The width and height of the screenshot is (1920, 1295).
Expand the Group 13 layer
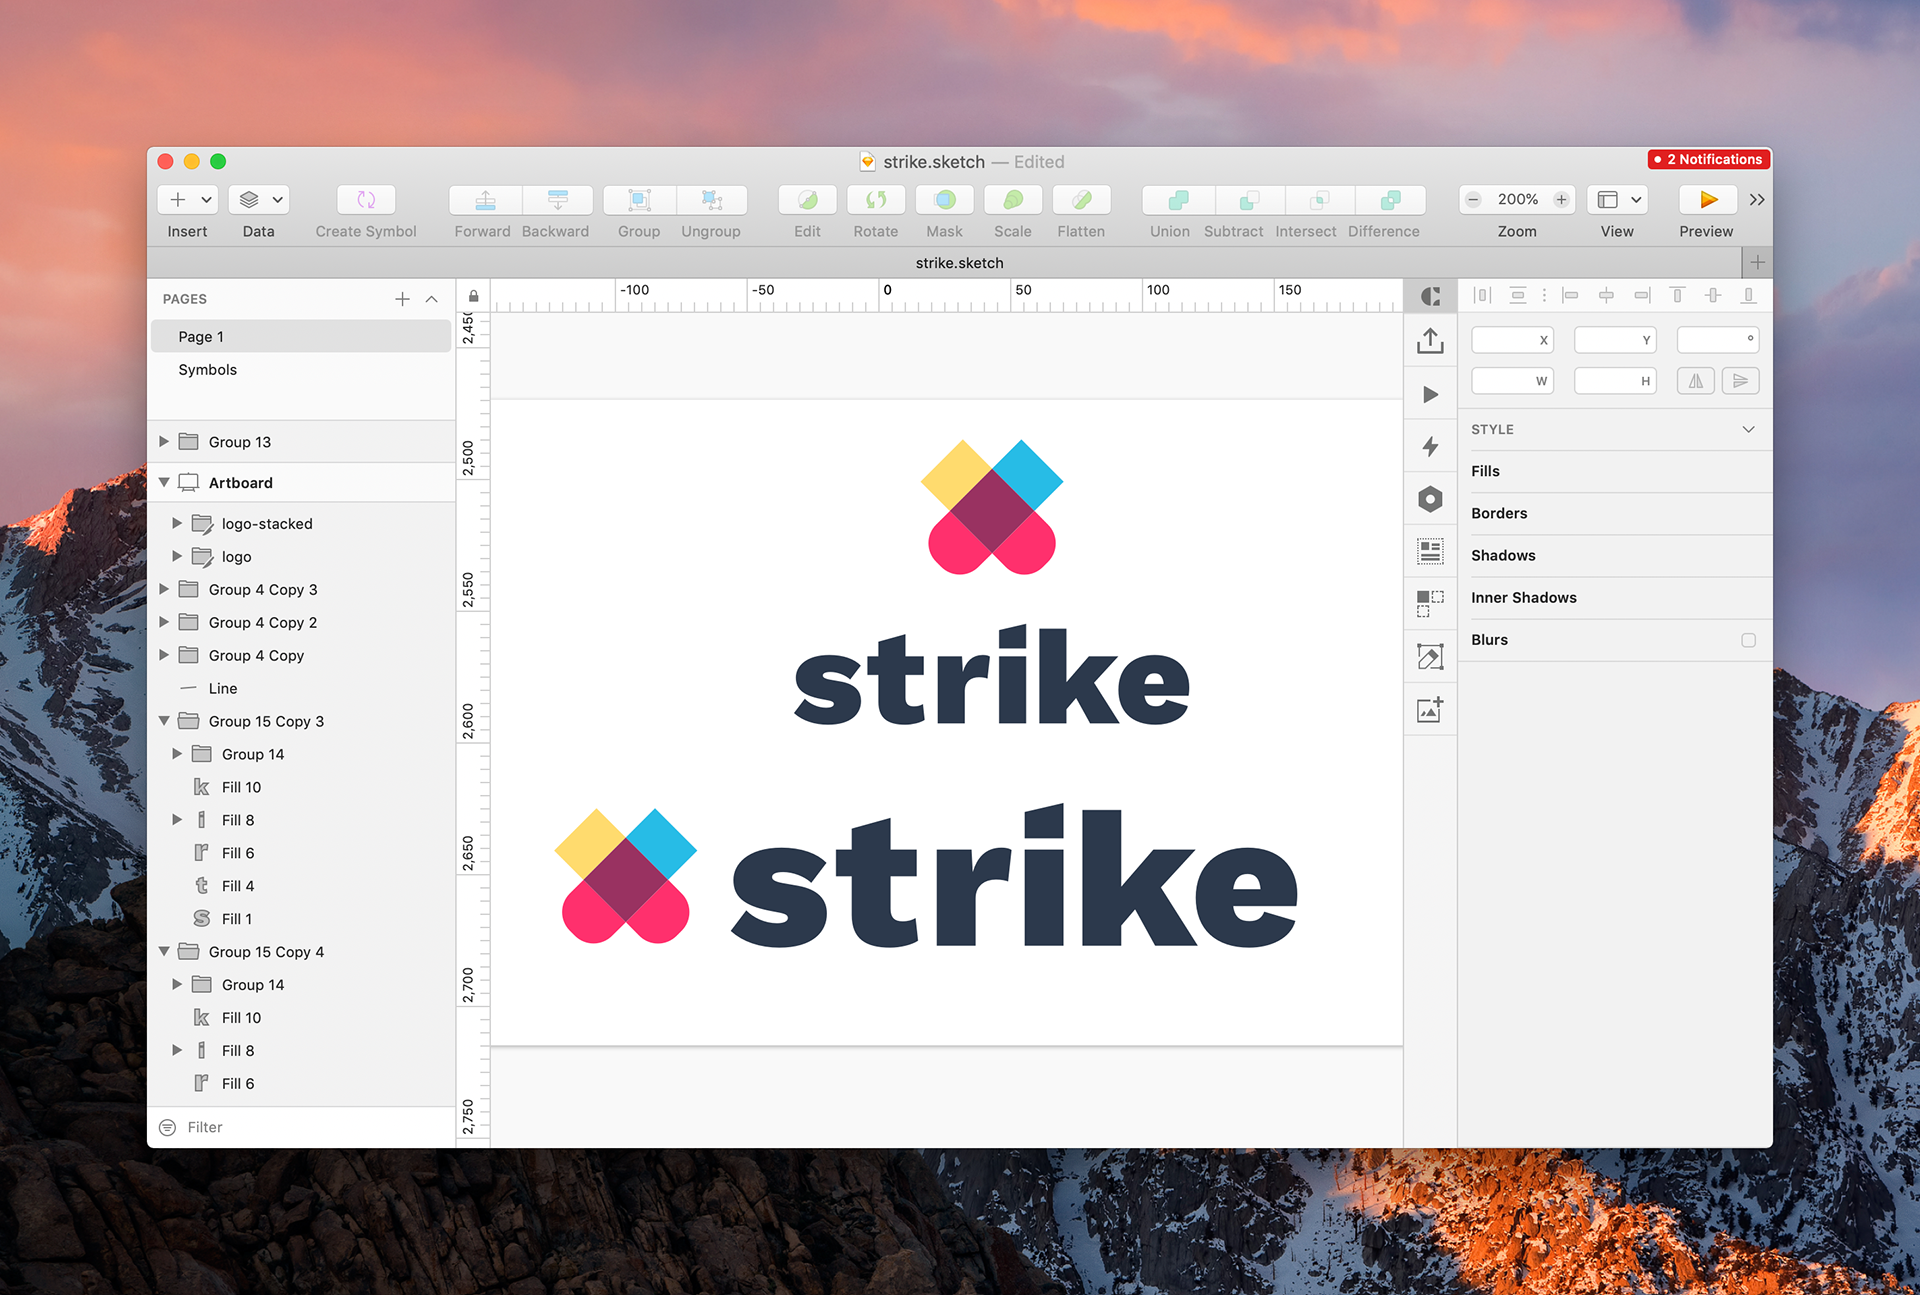[x=164, y=442]
